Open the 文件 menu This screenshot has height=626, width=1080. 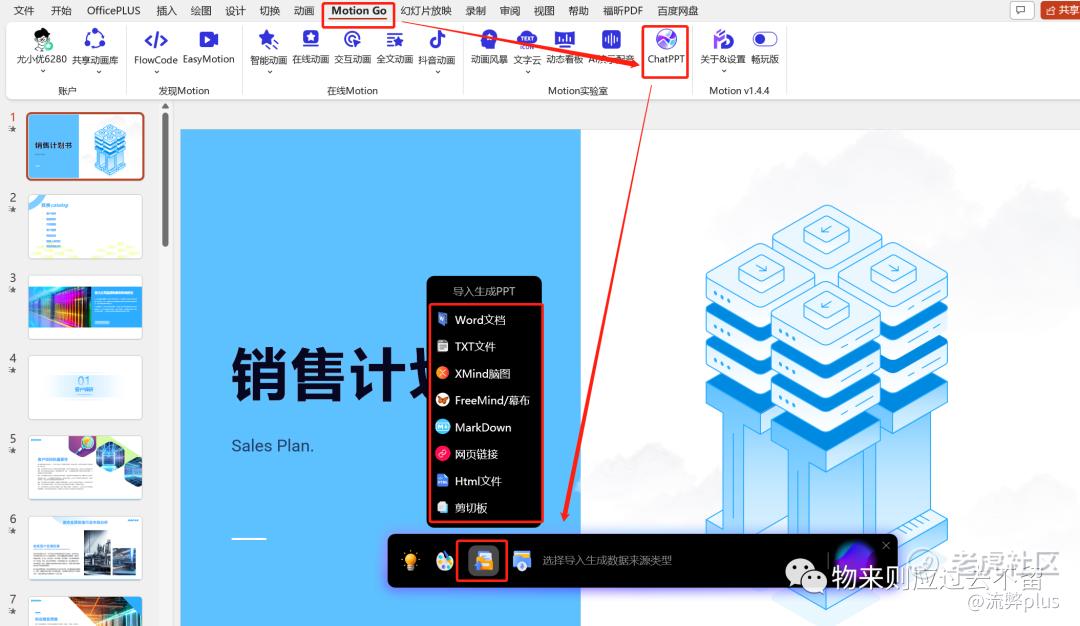24,10
